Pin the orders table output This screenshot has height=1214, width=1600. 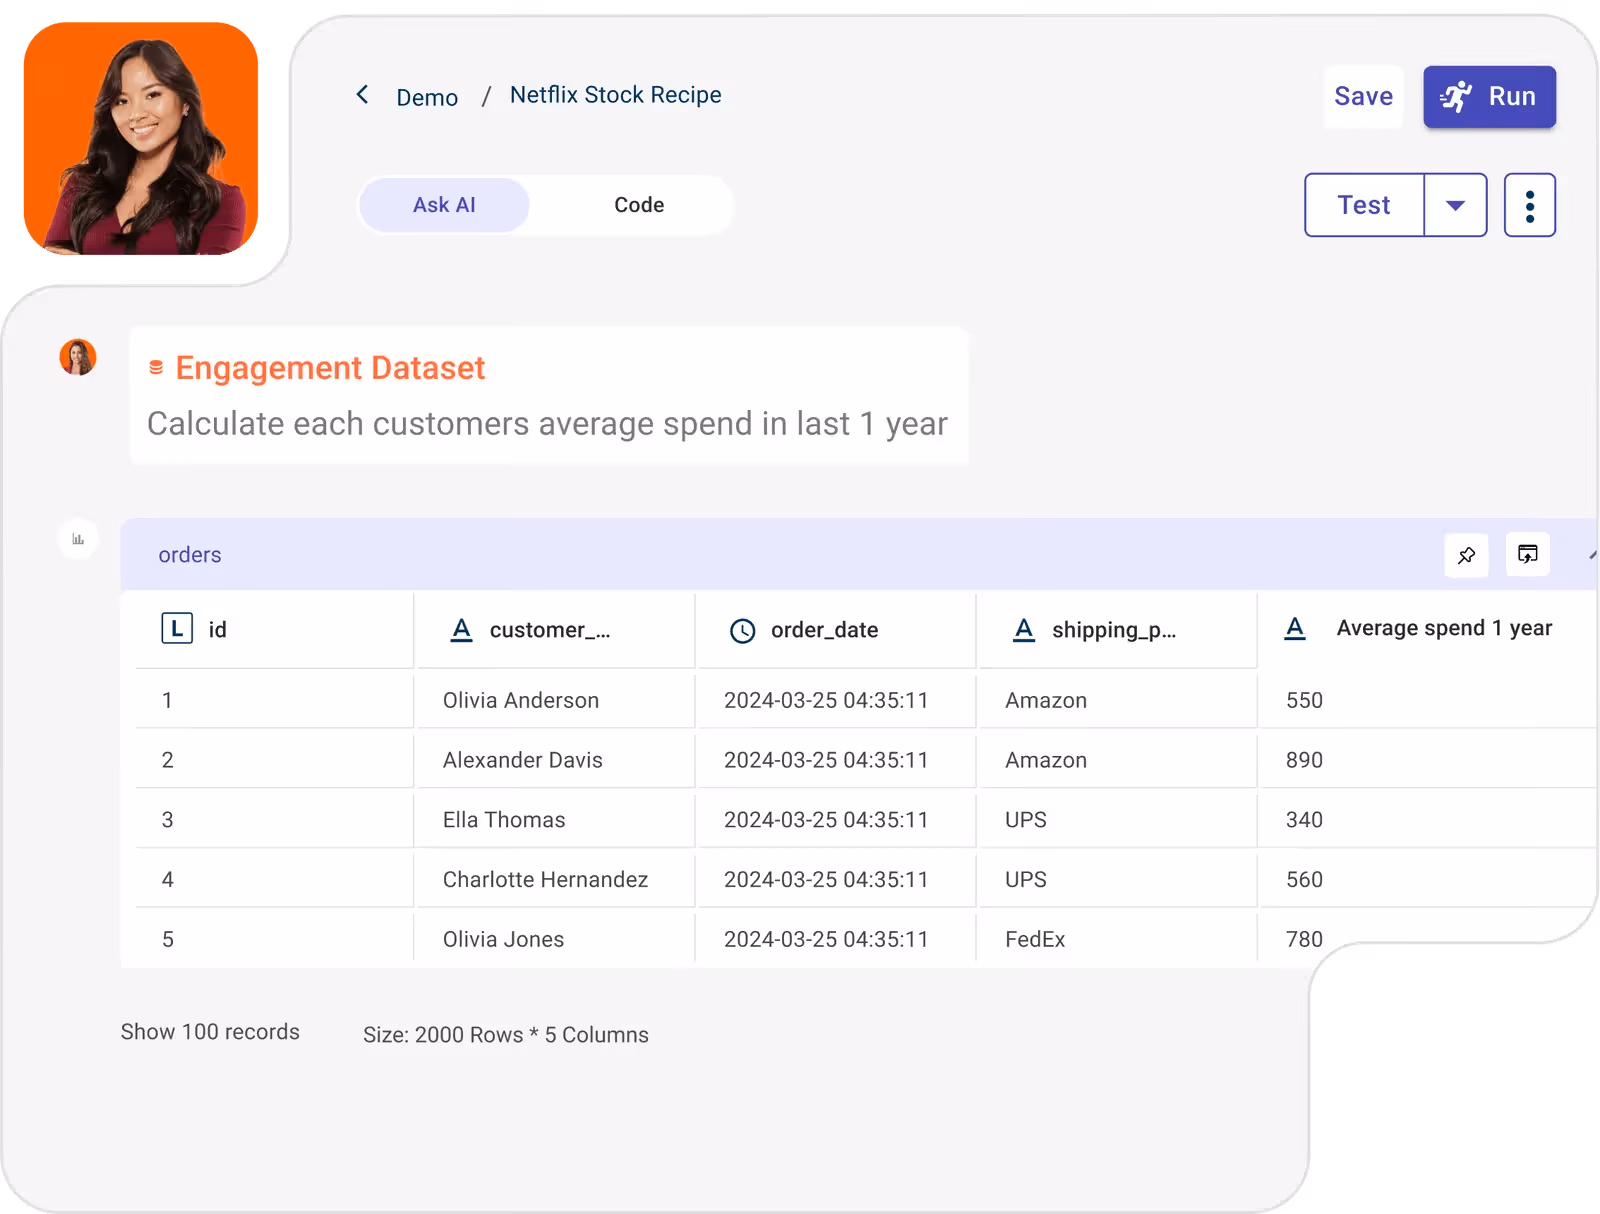tap(1466, 555)
